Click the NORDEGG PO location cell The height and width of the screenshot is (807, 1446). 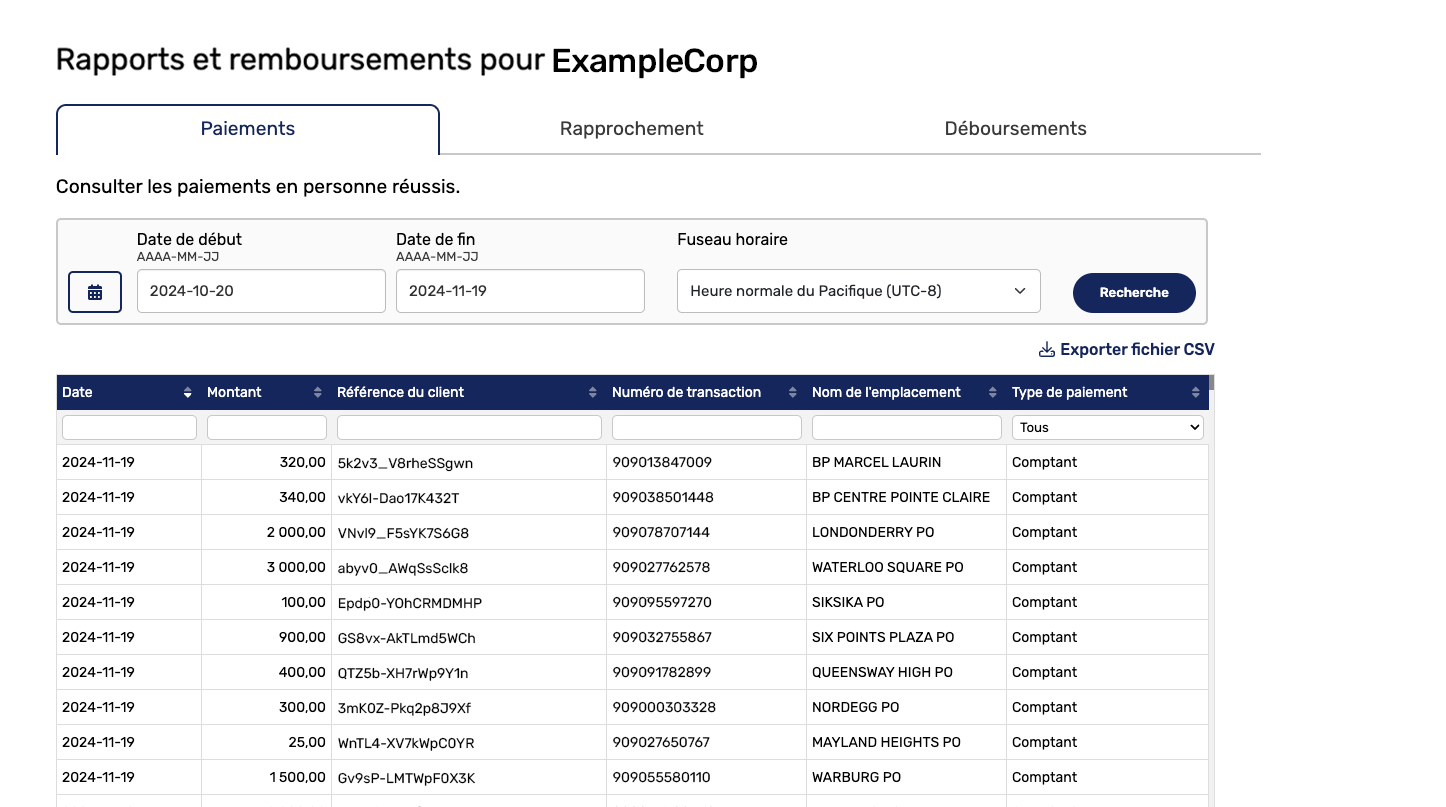[907, 707]
